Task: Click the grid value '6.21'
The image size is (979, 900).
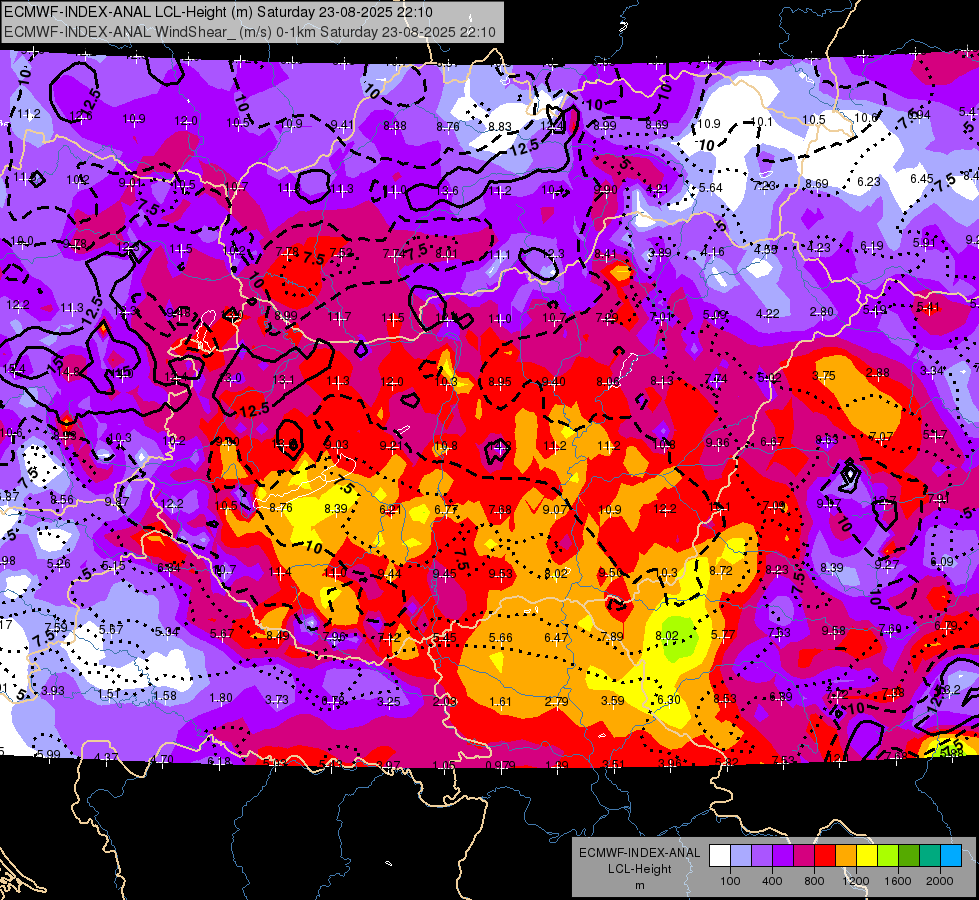Action: pos(390,510)
